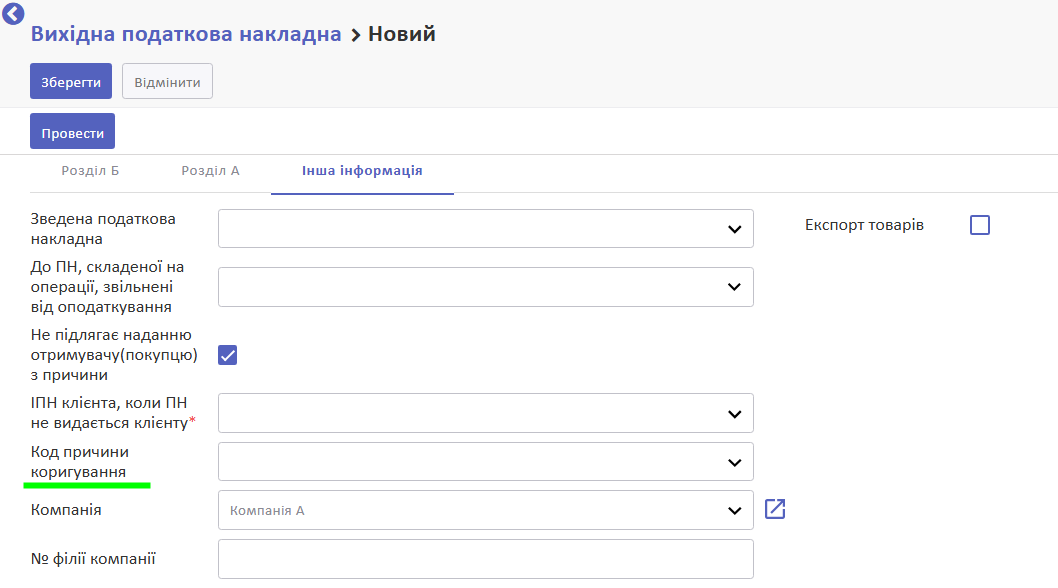This screenshot has height=588, width=1058.
Task: Expand Код причини коригування dropdown arrow
Action: pos(735,462)
